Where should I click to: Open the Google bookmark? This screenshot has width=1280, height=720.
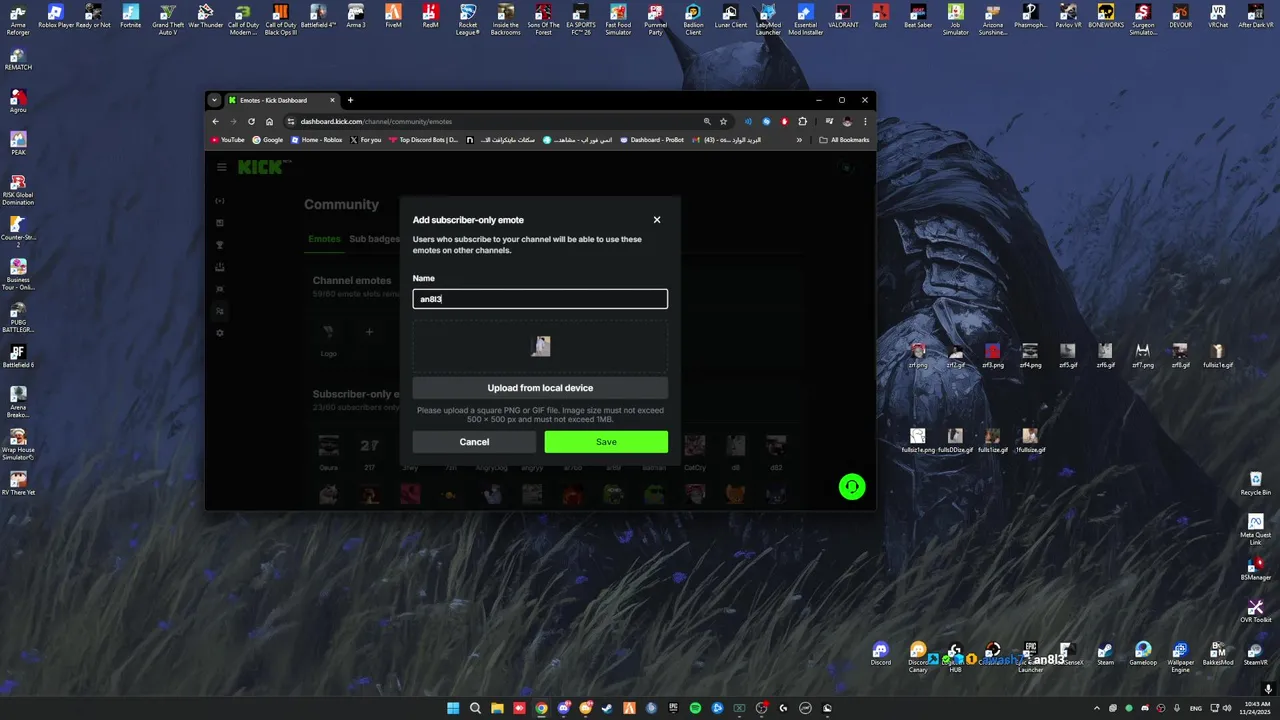268,140
